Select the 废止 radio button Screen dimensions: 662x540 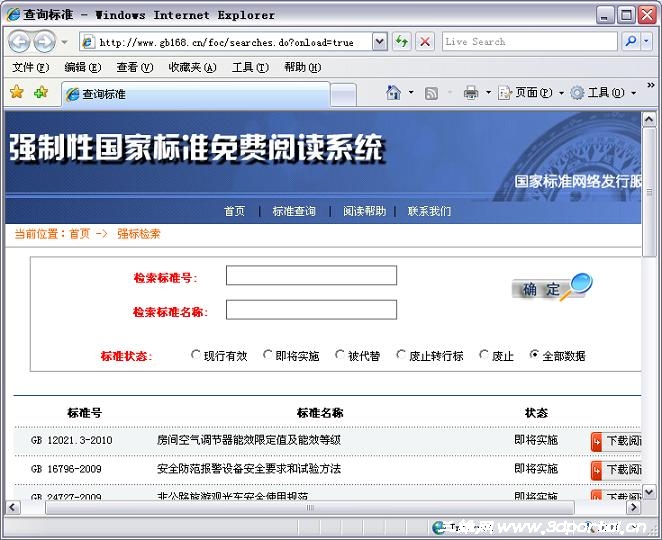coord(484,354)
